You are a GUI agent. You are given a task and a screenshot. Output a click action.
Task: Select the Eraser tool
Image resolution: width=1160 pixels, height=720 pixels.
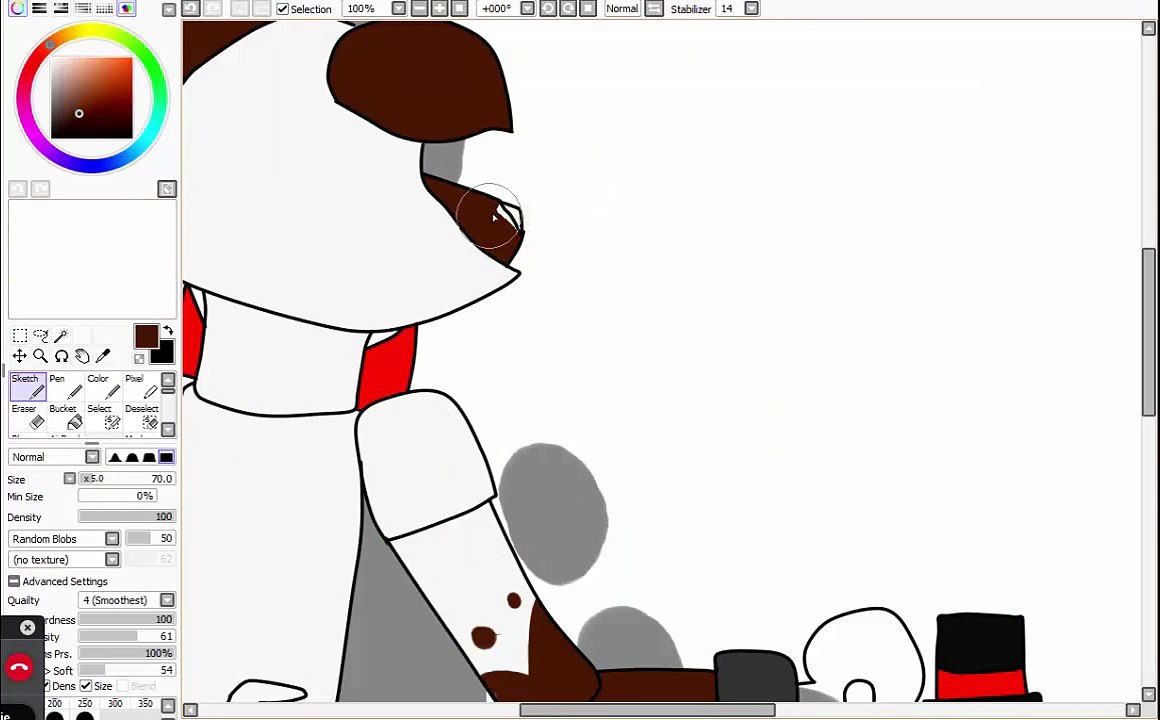(28, 417)
